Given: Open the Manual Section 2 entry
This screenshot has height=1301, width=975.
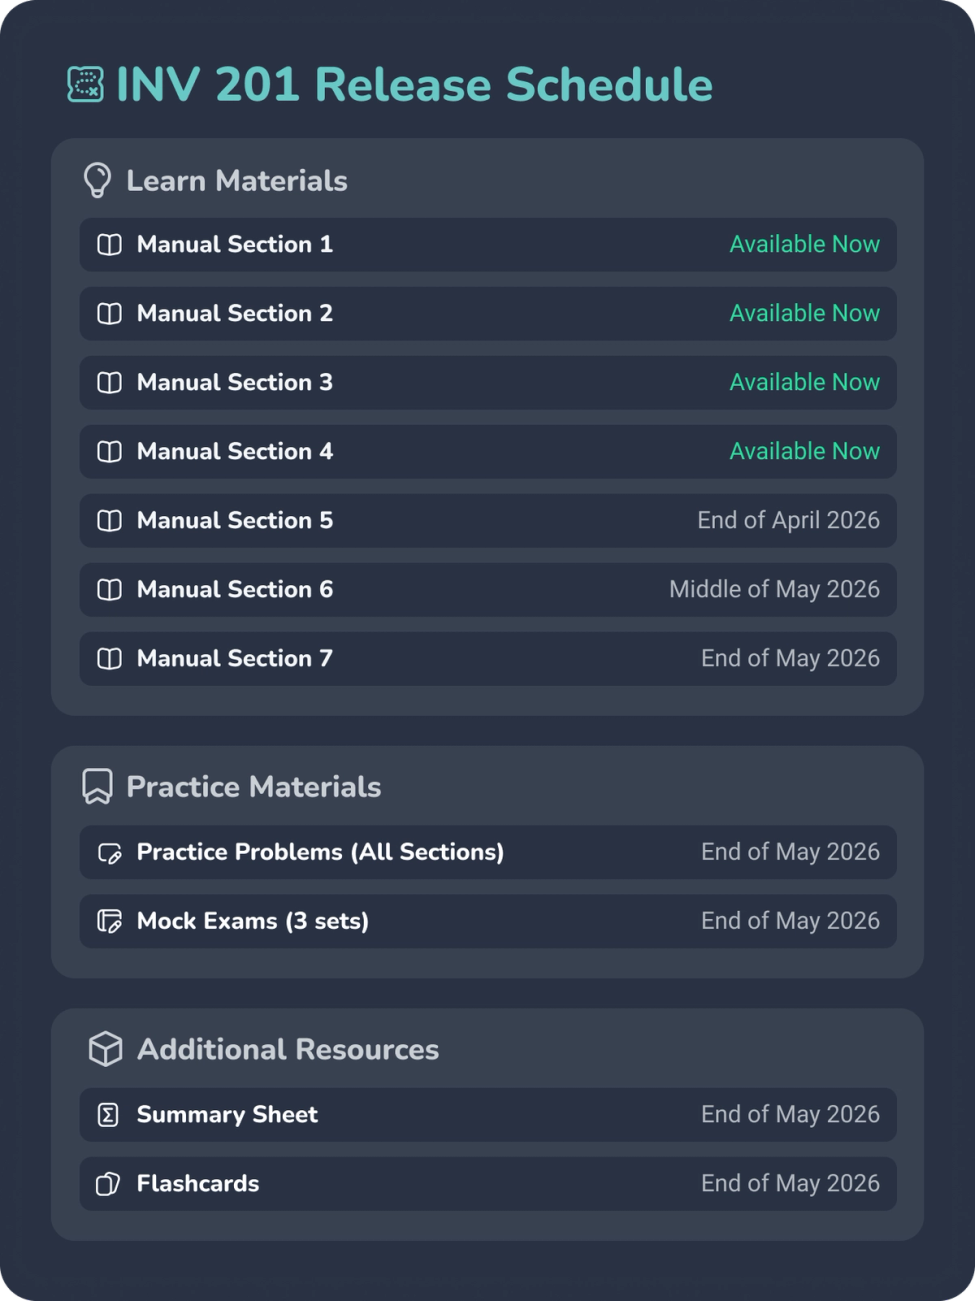Looking at the screenshot, I should (487, 313).
